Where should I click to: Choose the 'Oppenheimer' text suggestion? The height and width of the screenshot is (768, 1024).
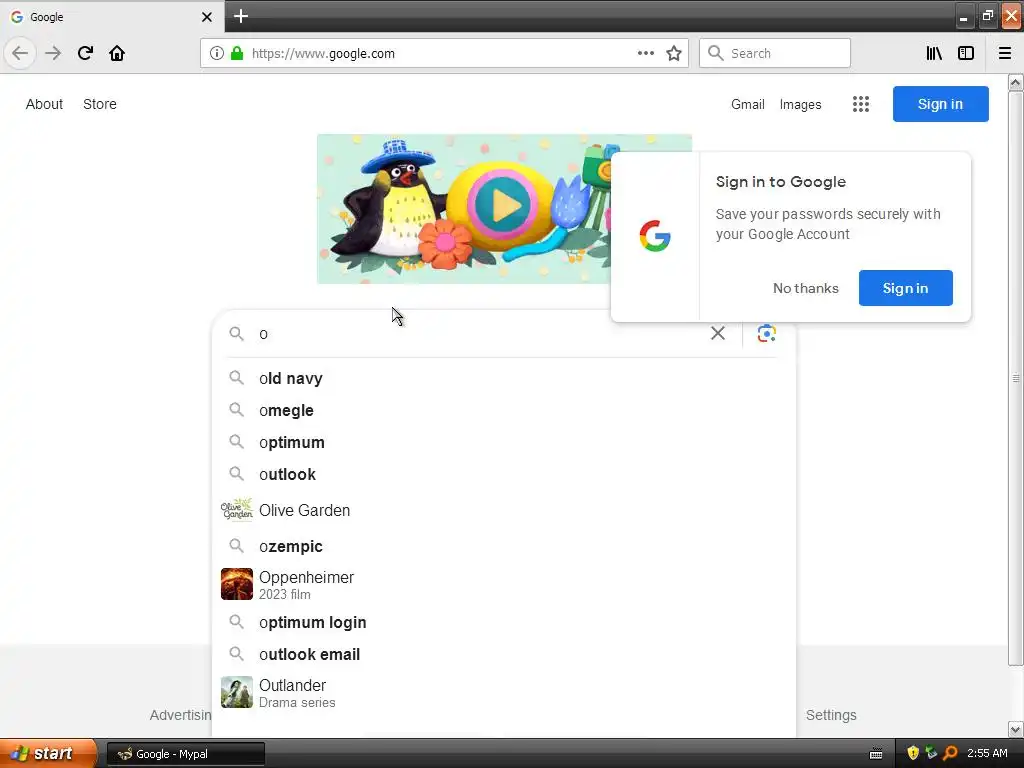(306, 577)
